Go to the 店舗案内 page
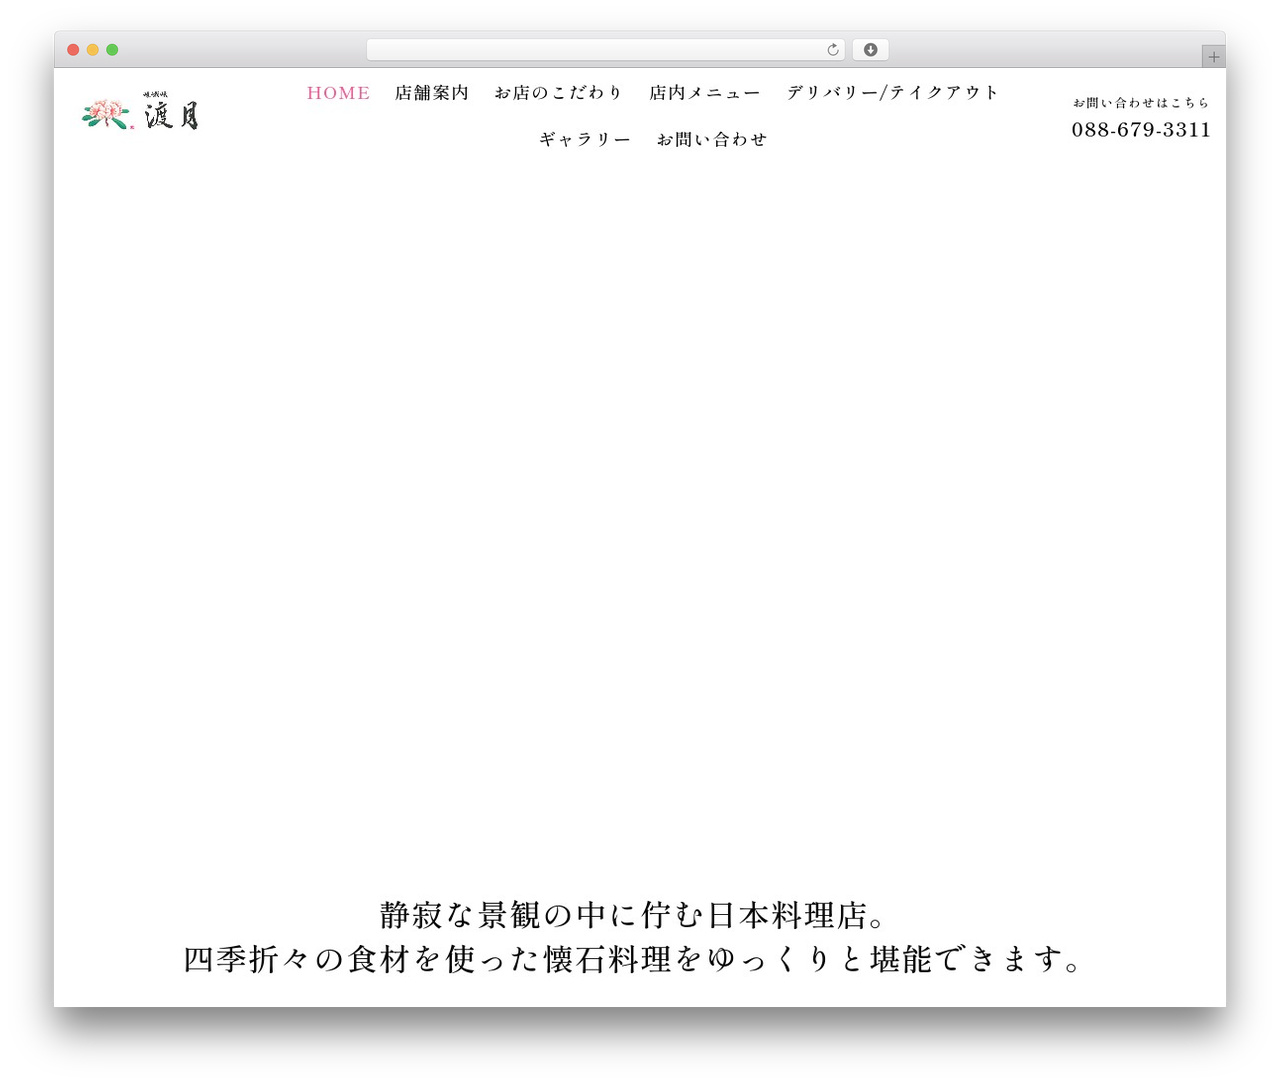This screenshot has height=1084, width=1280. [x=431, y=93]
